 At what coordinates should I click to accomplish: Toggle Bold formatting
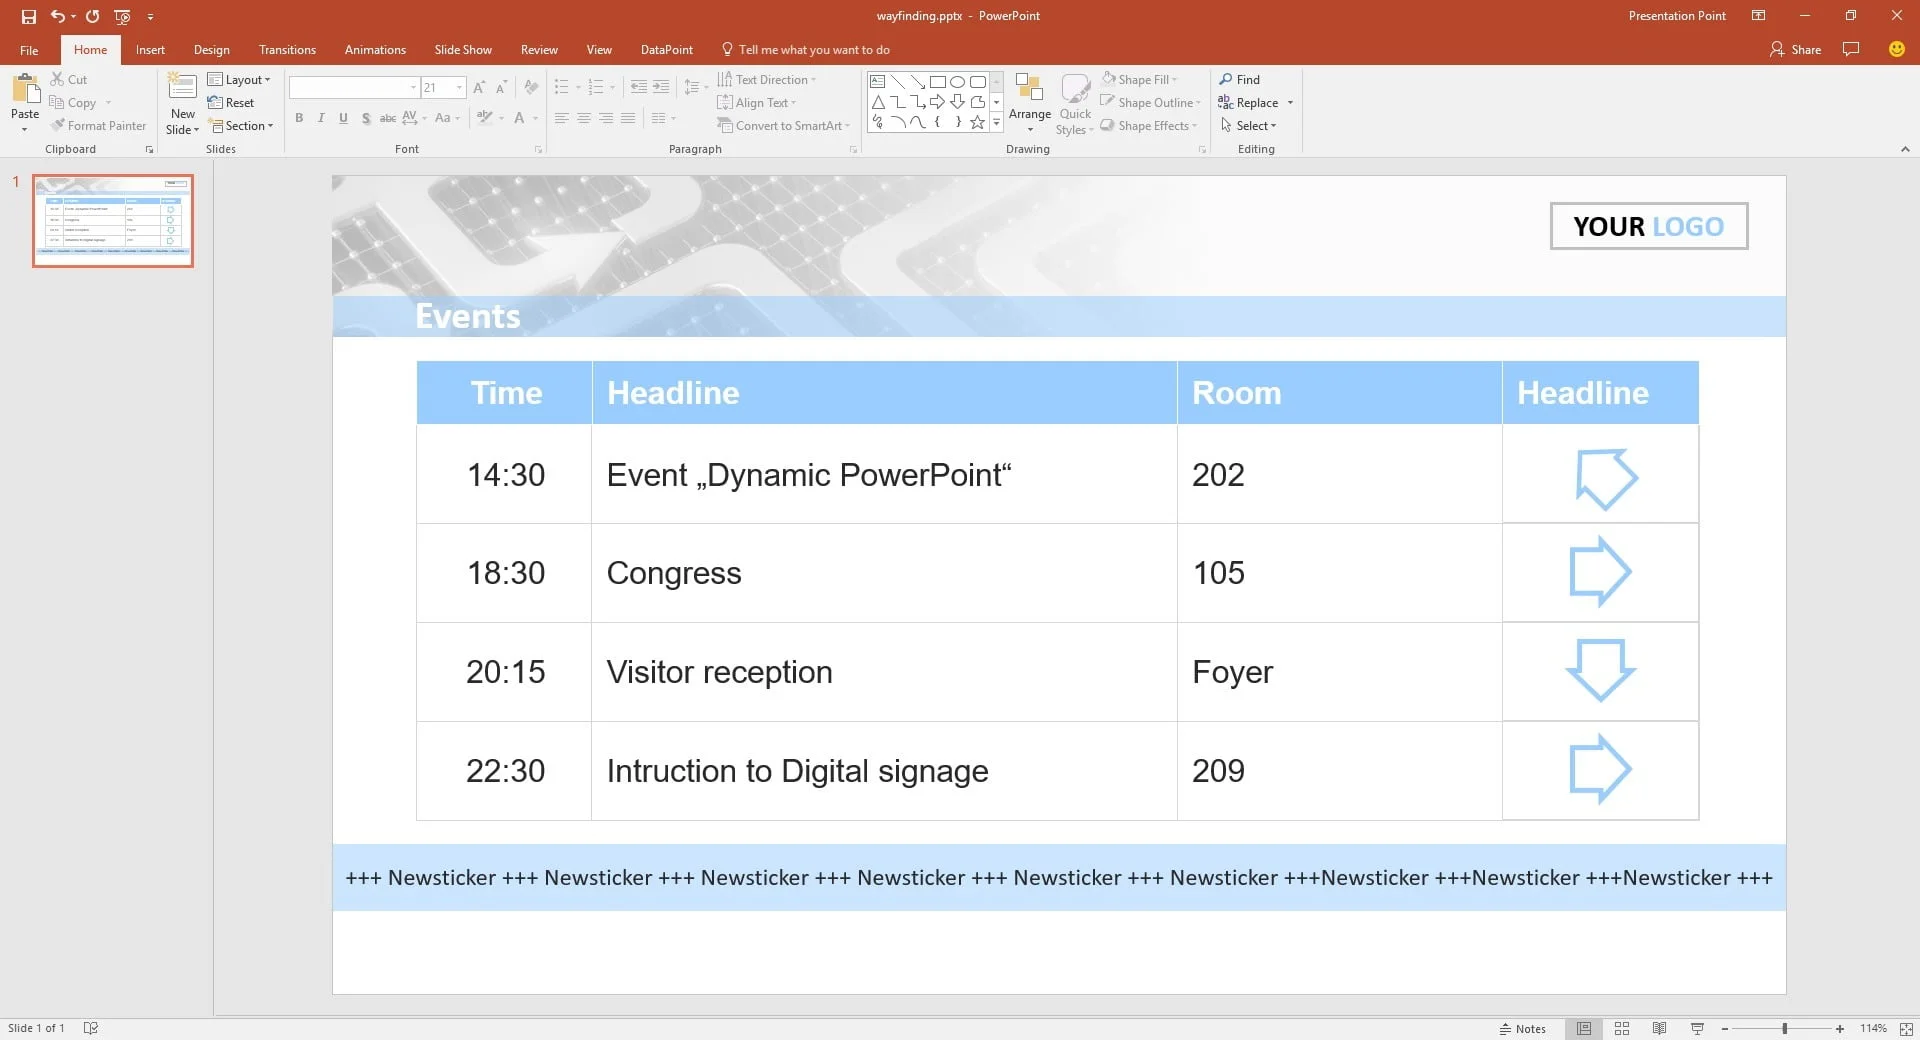point(299,118)
